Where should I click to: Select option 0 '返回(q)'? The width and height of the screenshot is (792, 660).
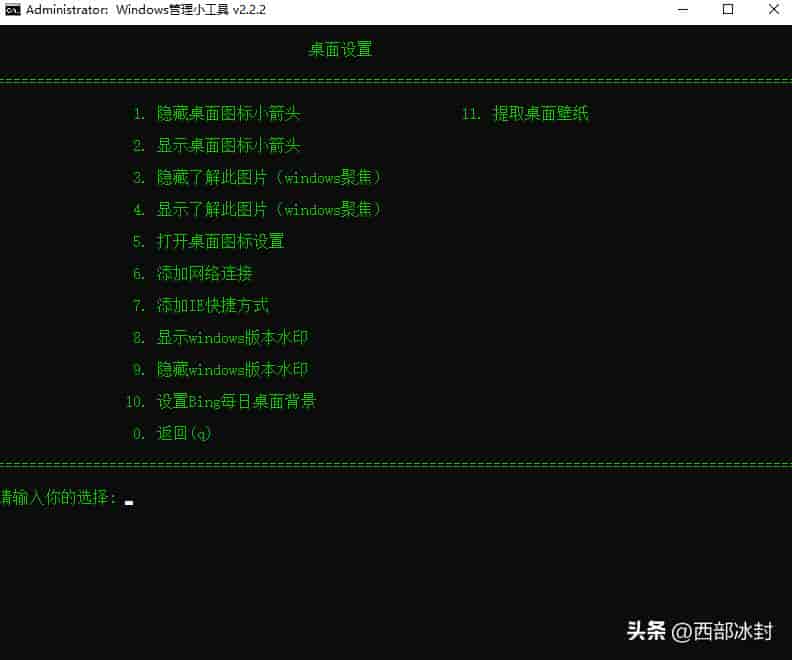point(171,433)
